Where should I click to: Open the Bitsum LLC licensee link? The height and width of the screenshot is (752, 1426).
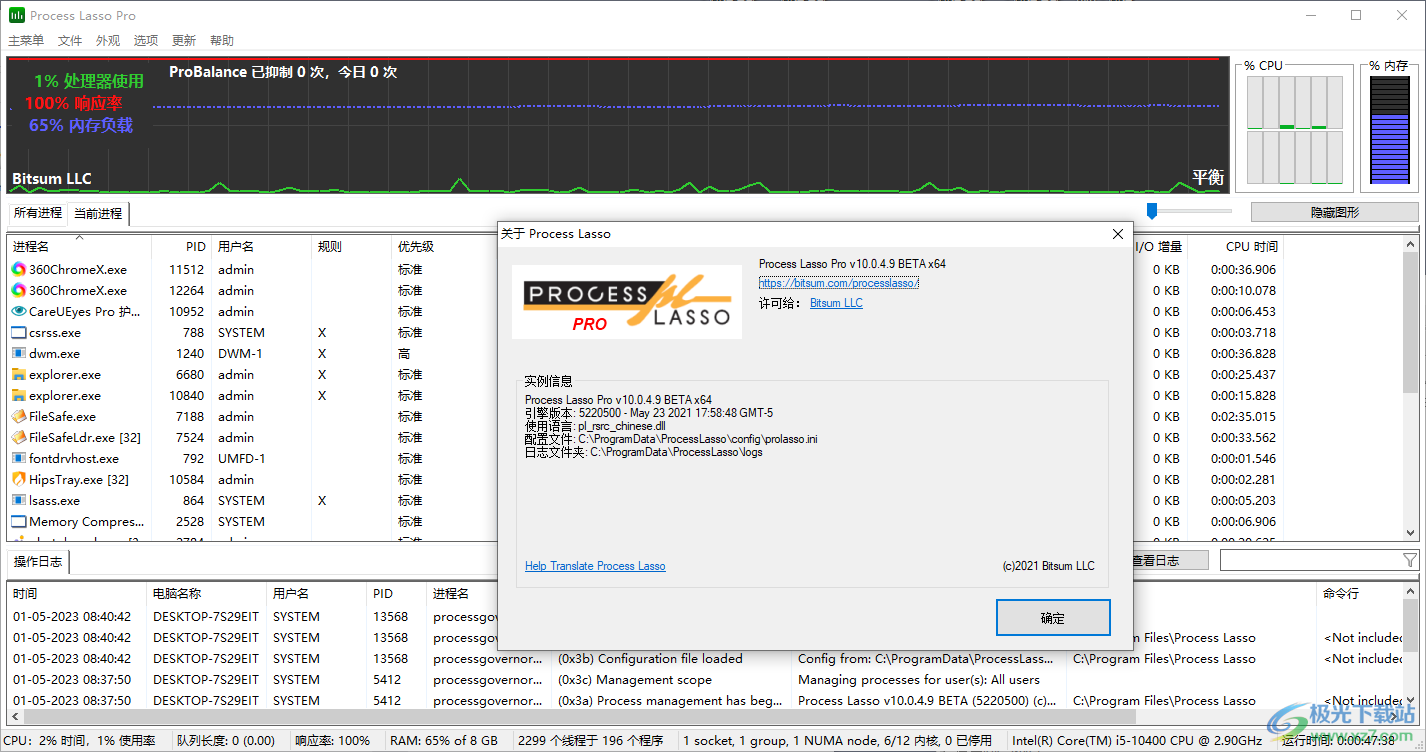pyautogui.click(x=836, y=303)
